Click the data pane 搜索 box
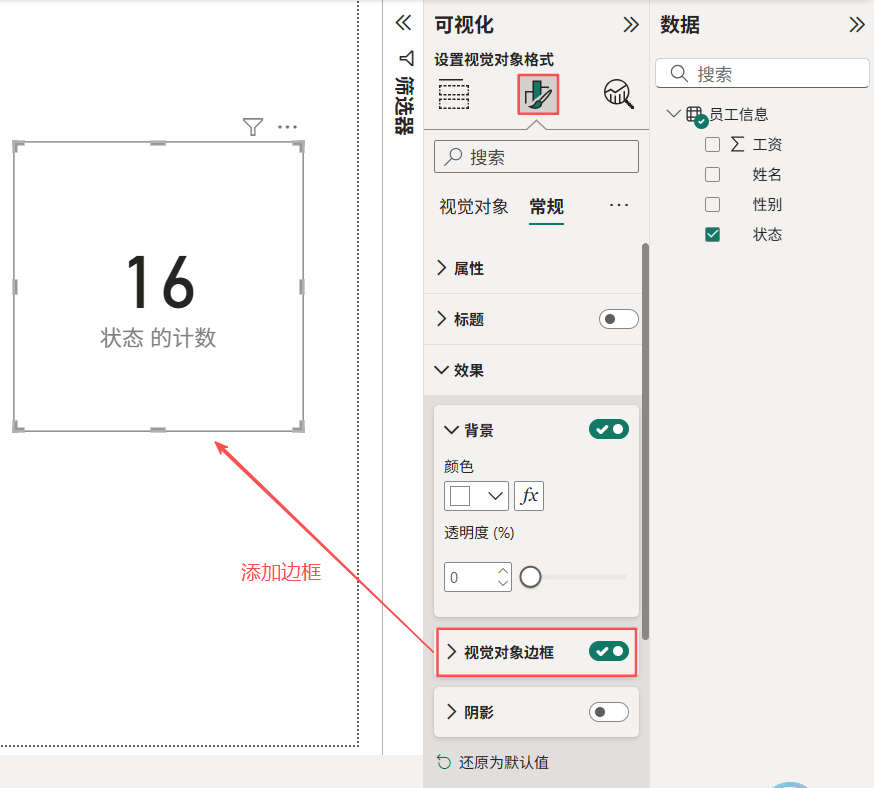The height and width of the screenshot is (788, 874). click(762, 73)
